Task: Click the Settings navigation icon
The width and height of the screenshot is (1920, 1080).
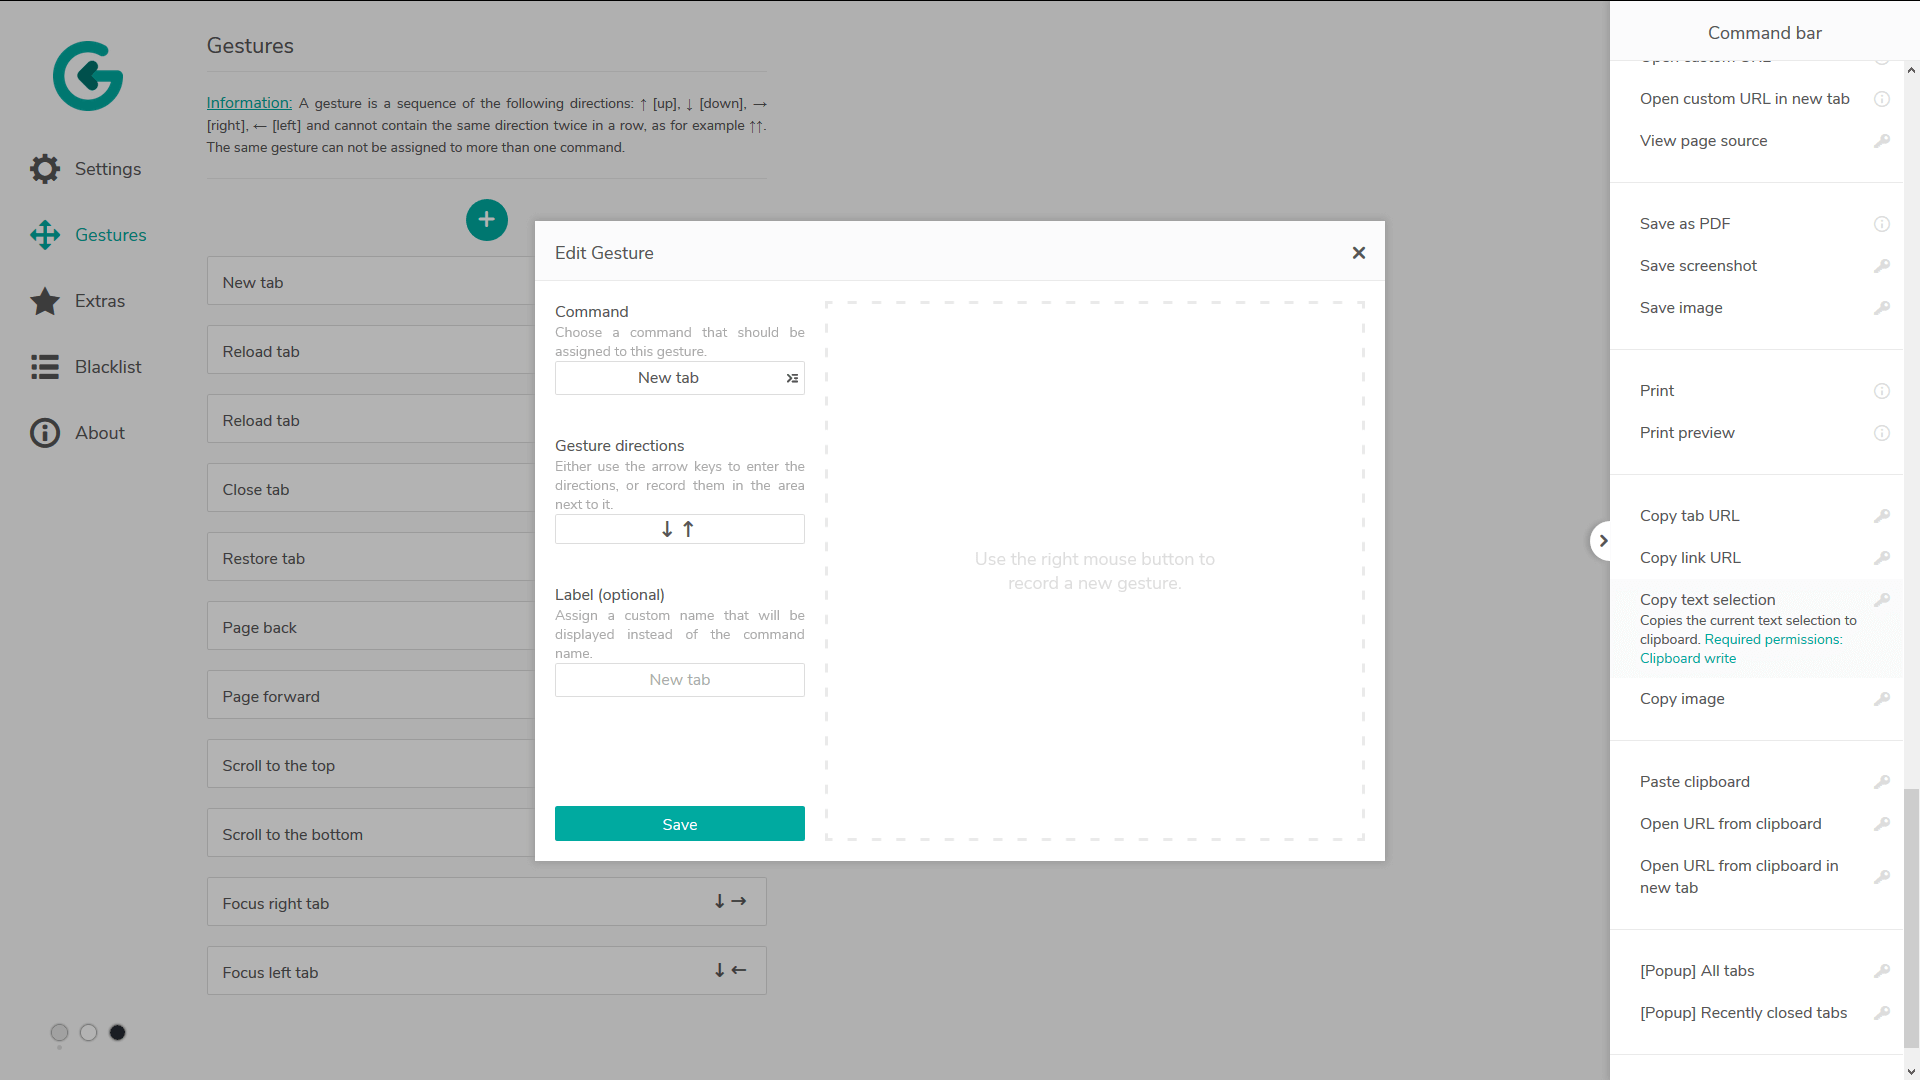Action: click(x=44, y=167)
